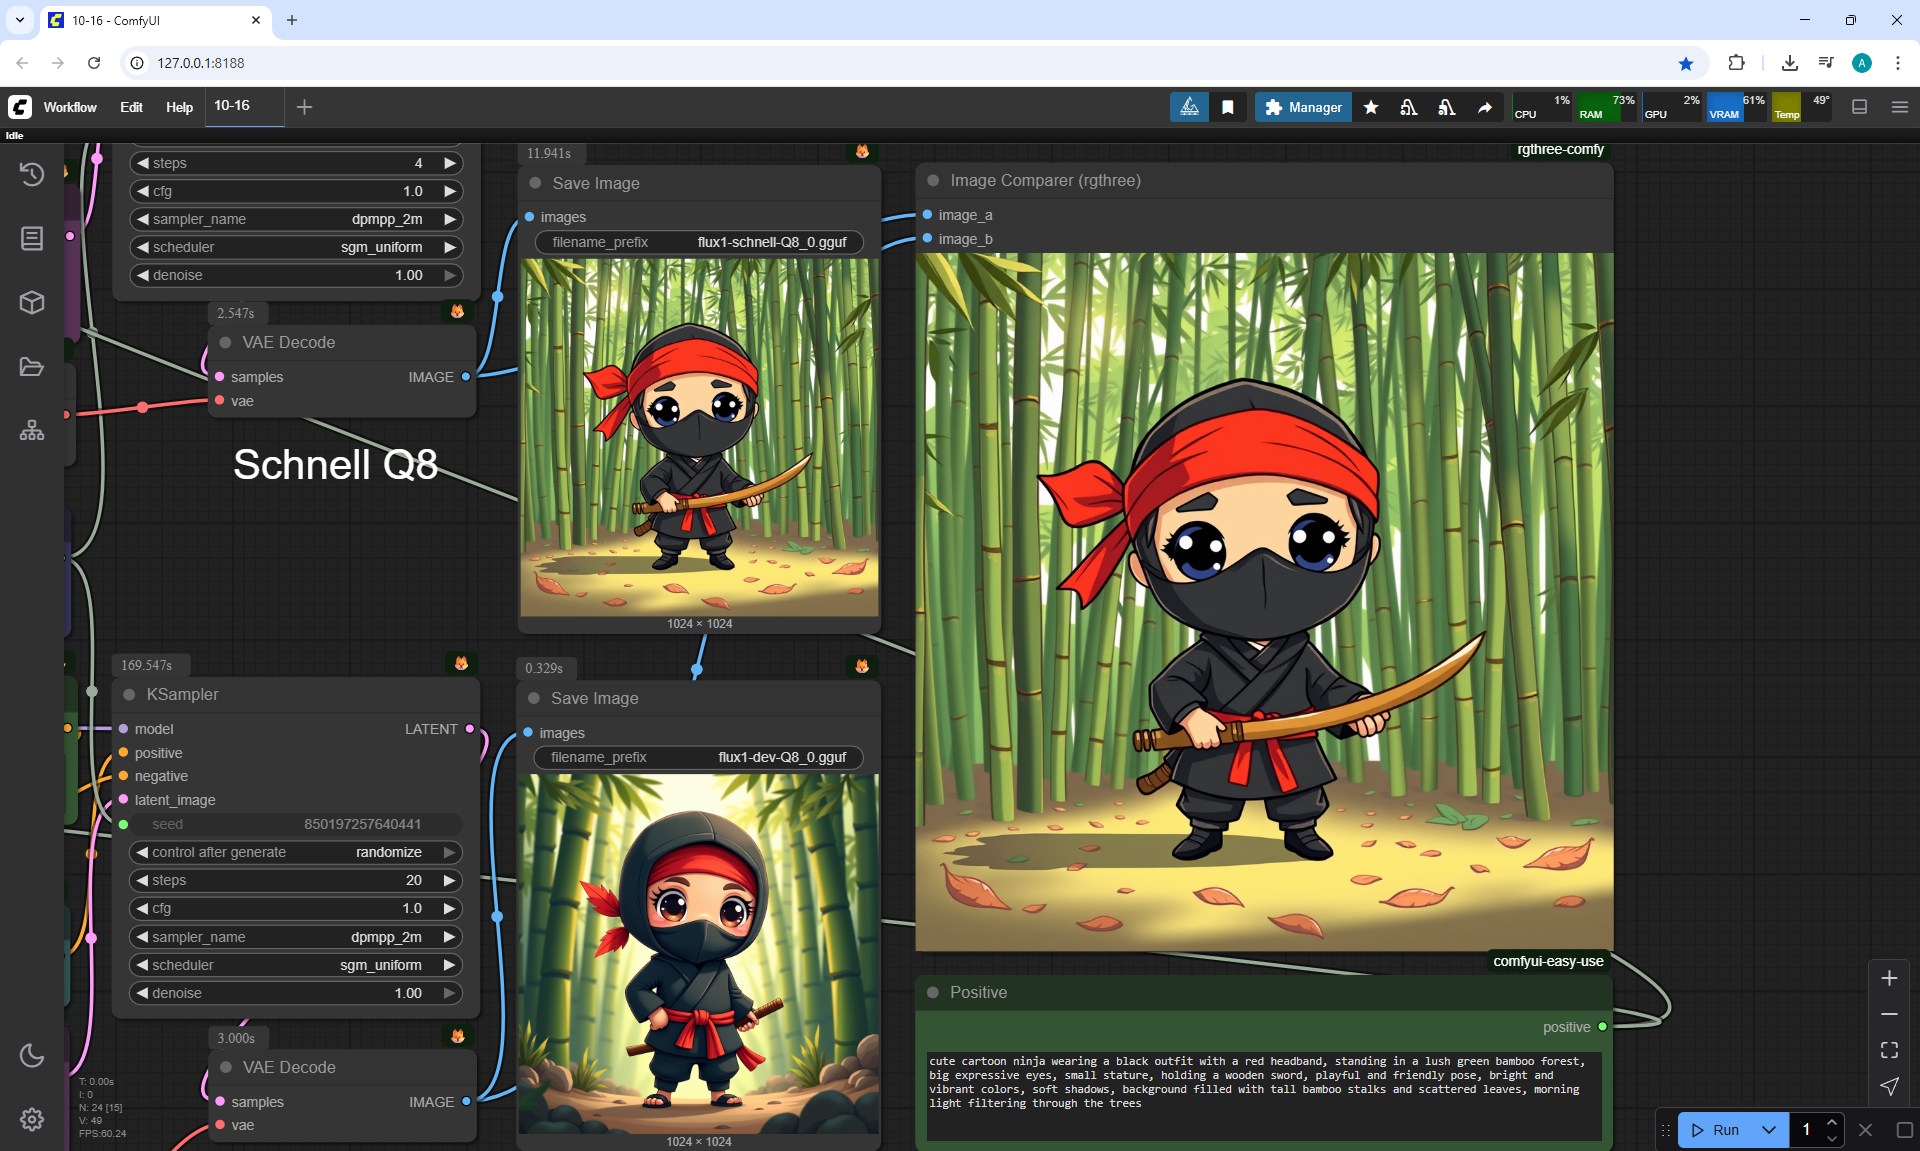The image size is (1920, 1151).
Task: Toggle the bottom panel icon
Action: [1859, 107]
